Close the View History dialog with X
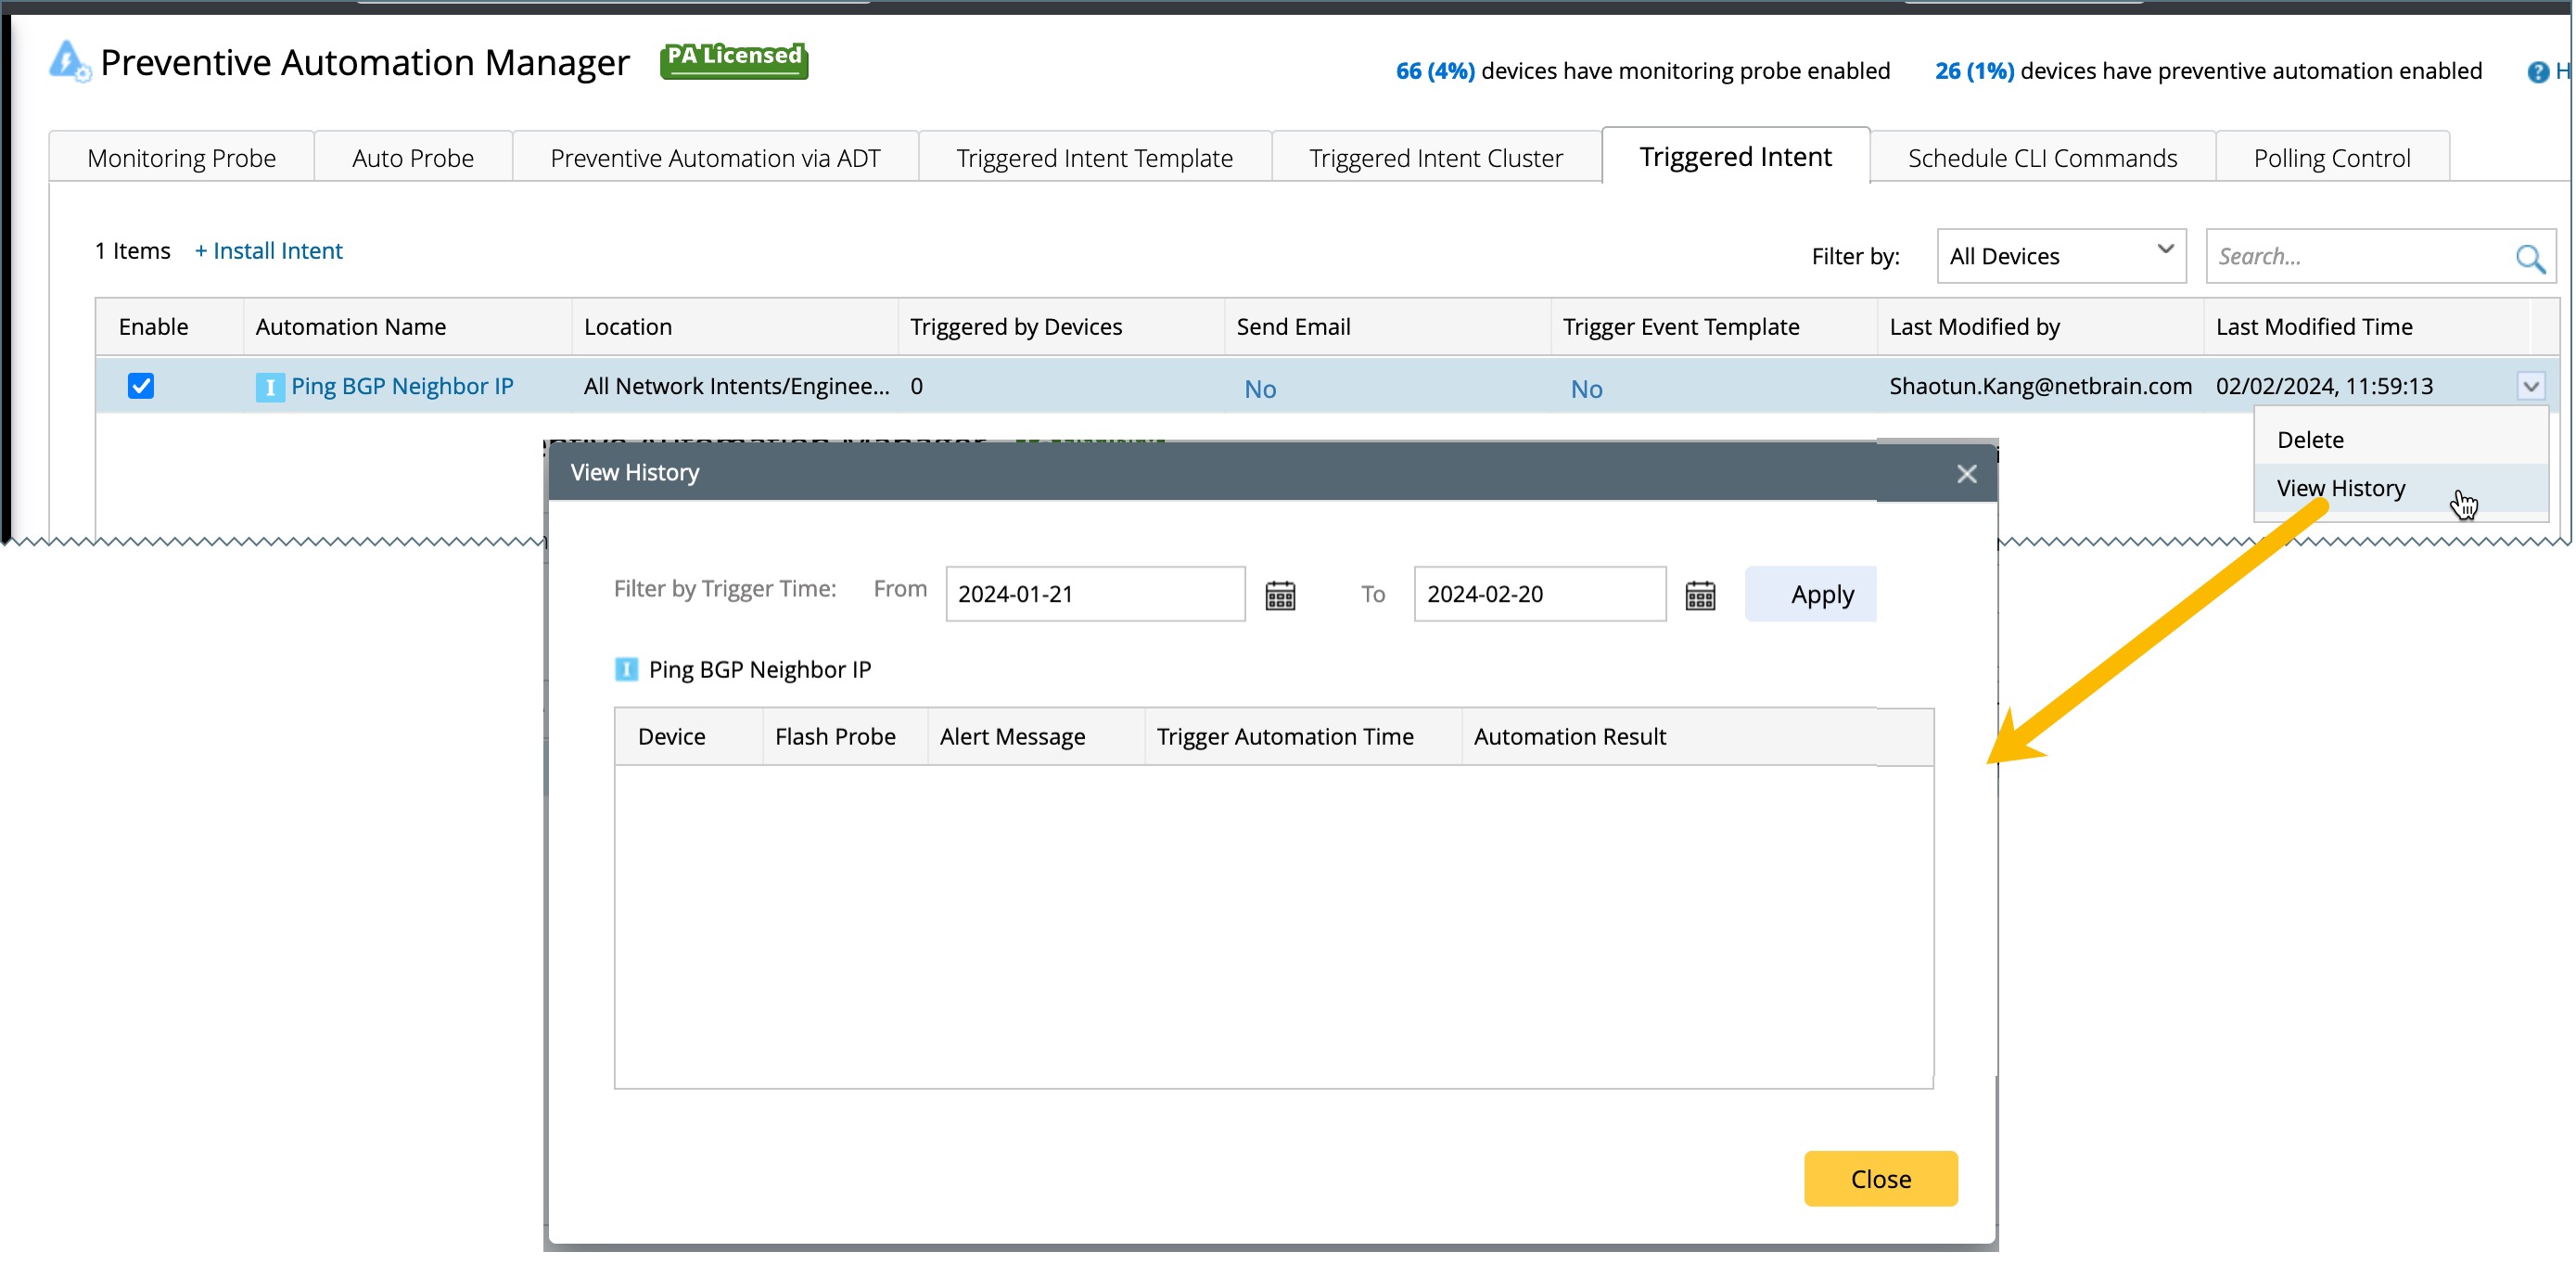Viewport: 2576px width, 1265px height. point(1966,474)
